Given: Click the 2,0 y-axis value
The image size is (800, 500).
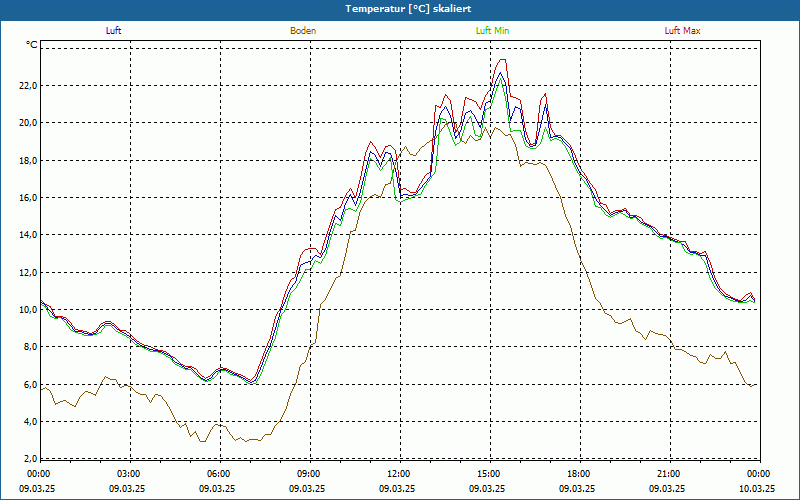Looking at the screenshot, I should 31,458.
